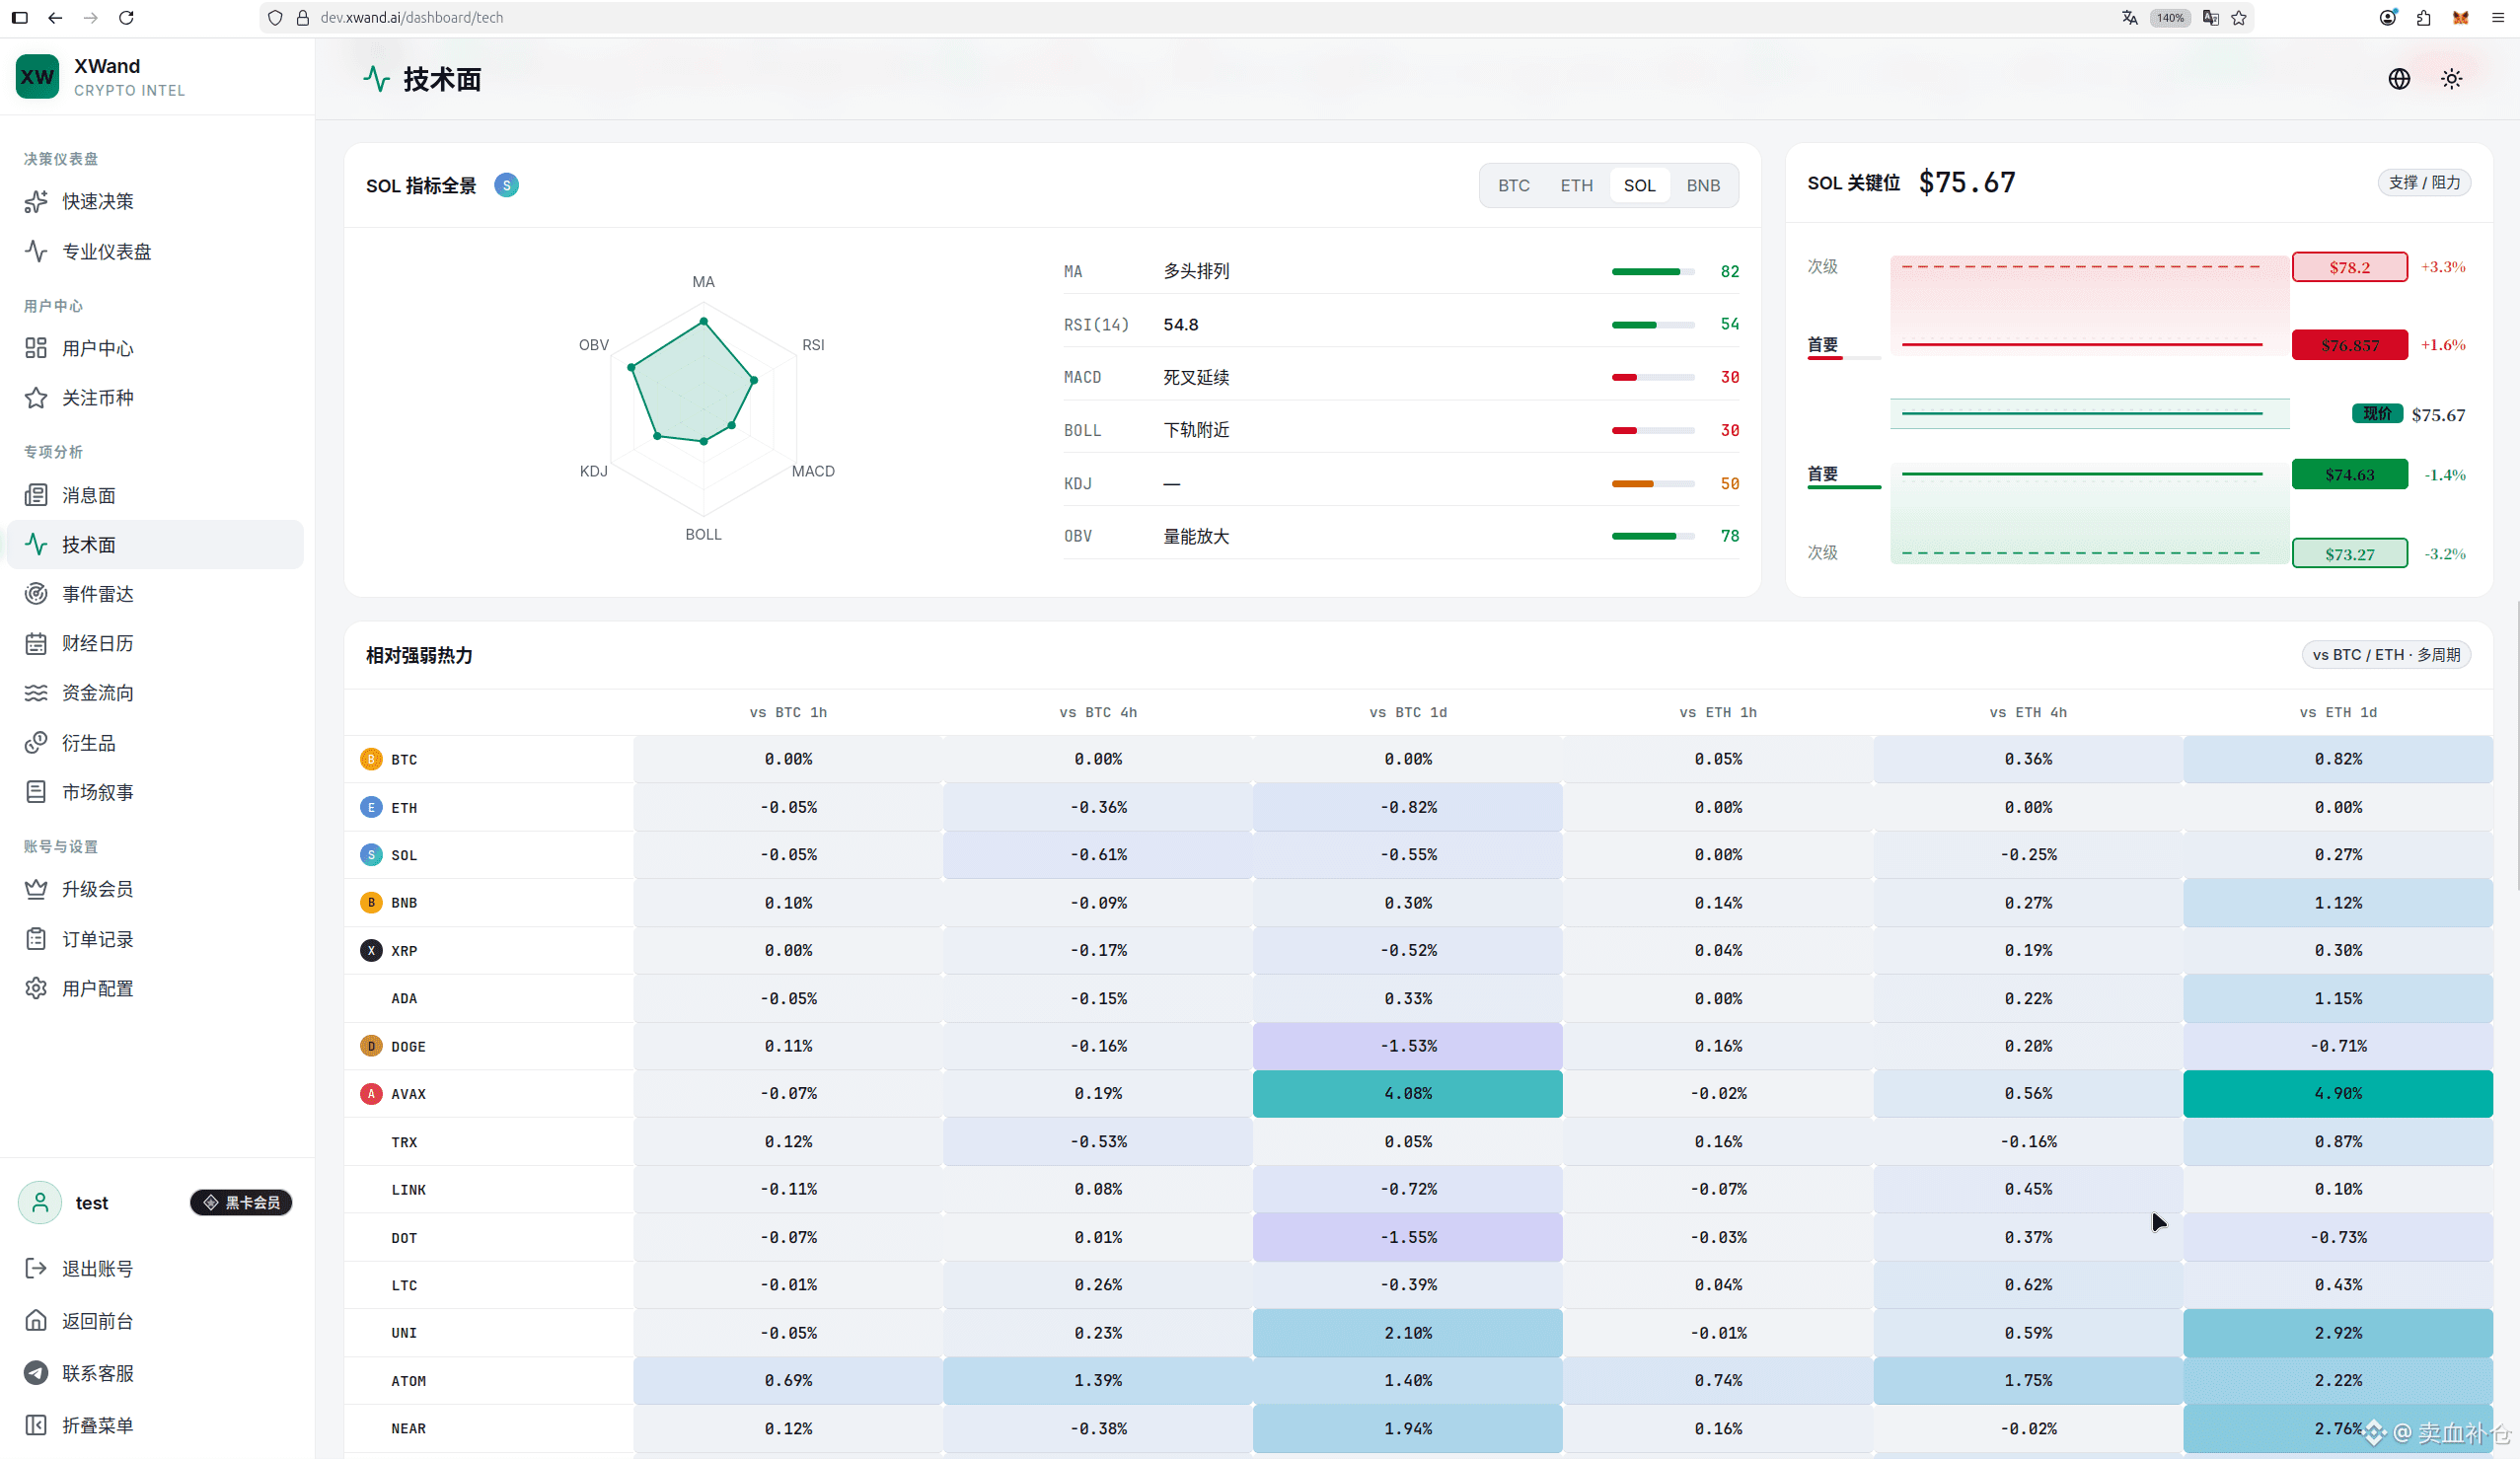Viewport: 2520px width, 1459px height.
Task: Click the test user avatar
Action: point(40,1202)
